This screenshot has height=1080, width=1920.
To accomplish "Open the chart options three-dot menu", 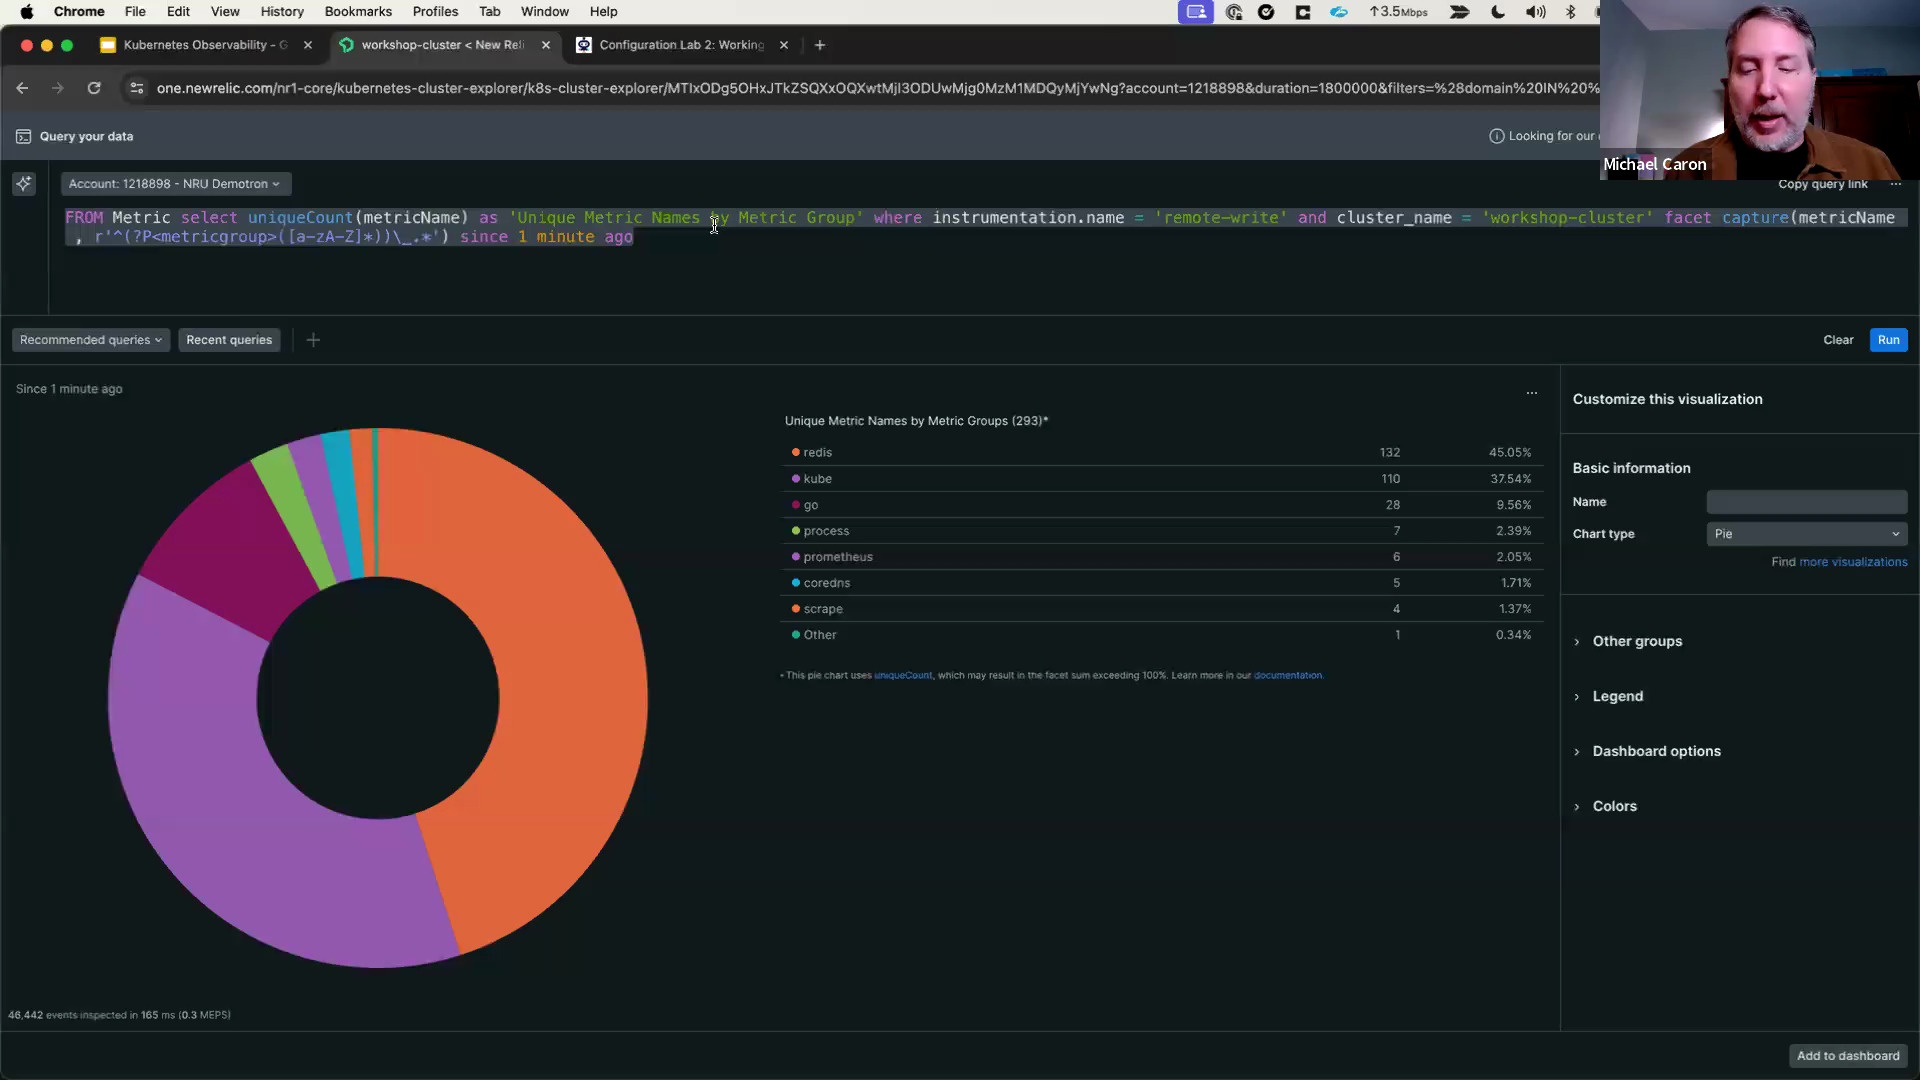I will point(1531,393).
